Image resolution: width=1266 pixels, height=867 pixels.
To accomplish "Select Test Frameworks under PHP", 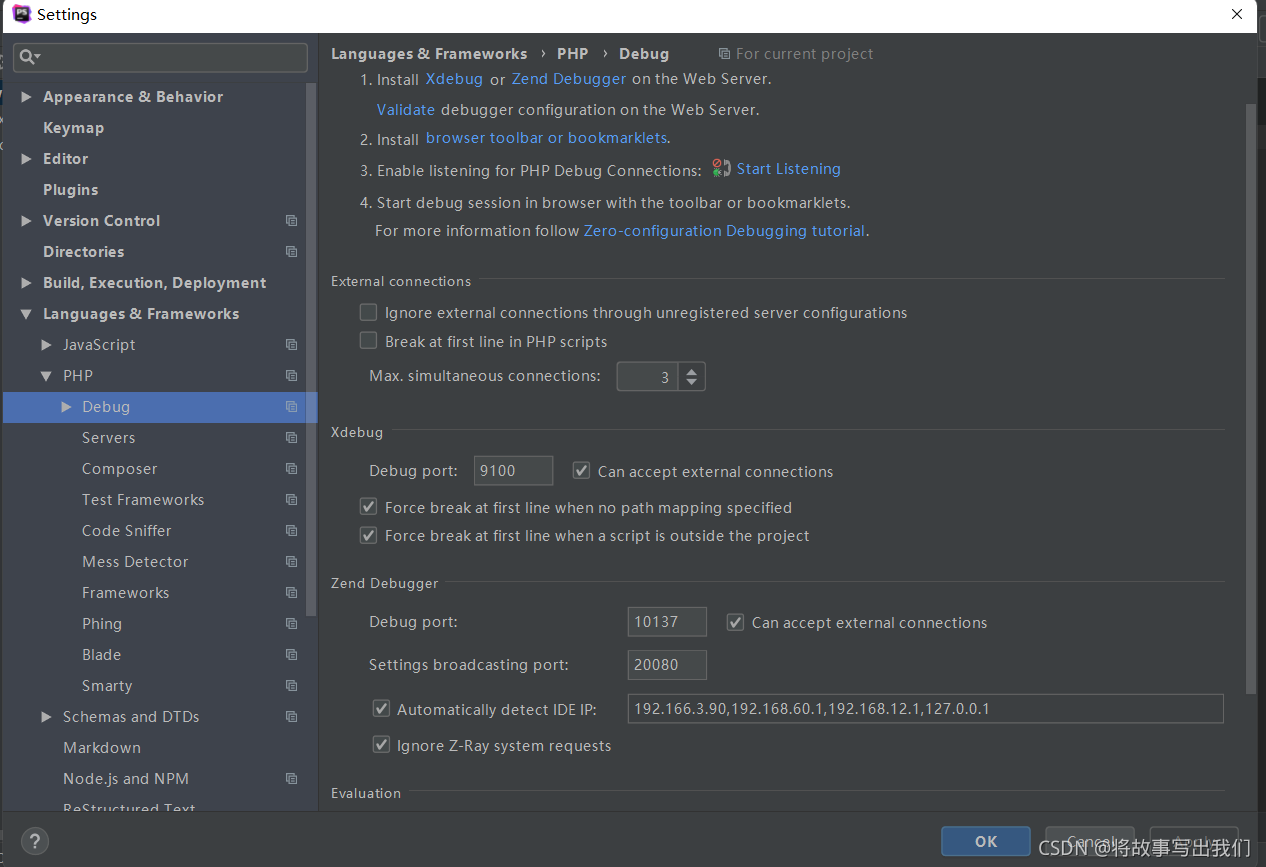I will 143,500.
